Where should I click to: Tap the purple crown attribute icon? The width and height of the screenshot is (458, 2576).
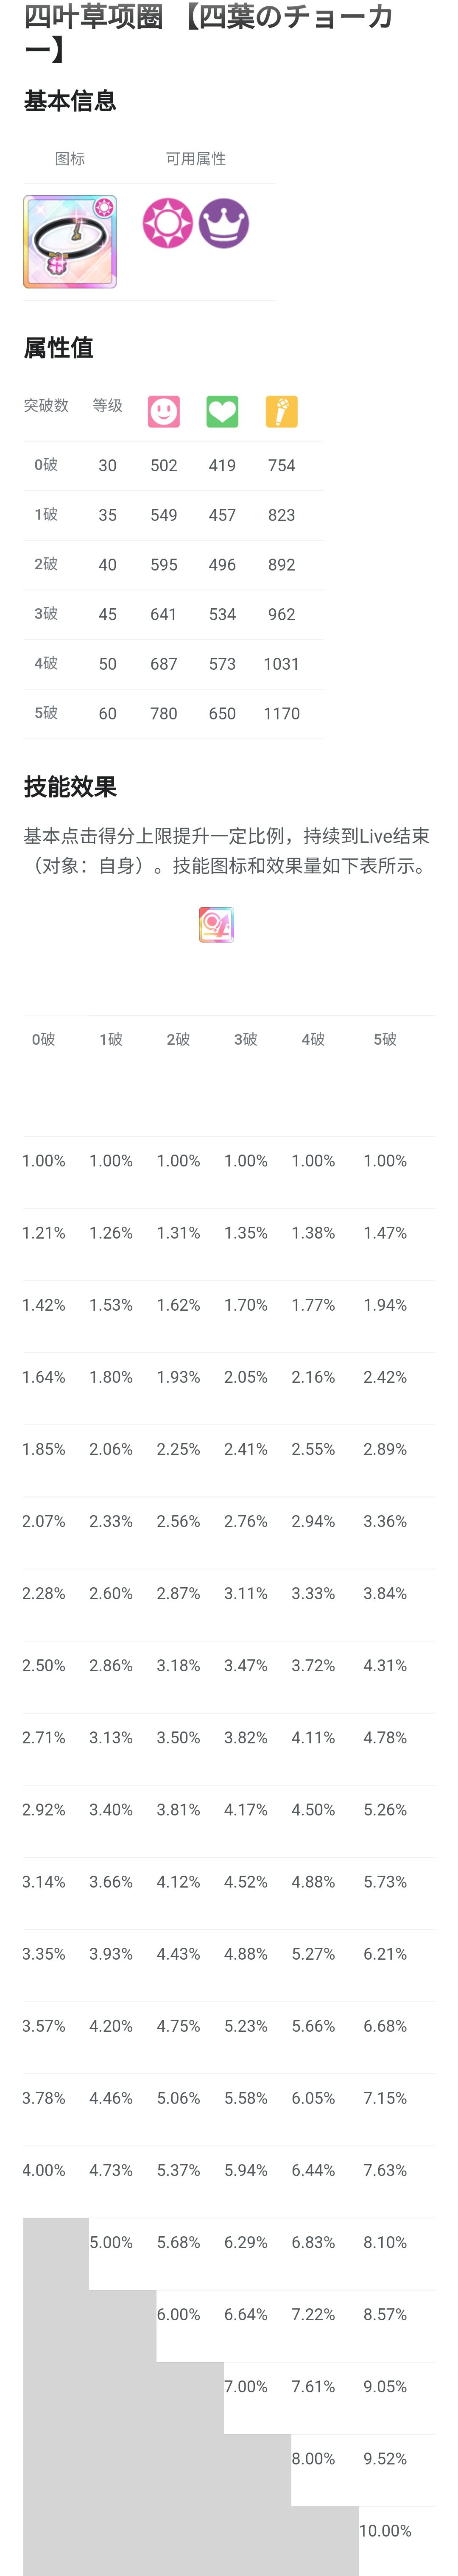click(x=223, y=223)
